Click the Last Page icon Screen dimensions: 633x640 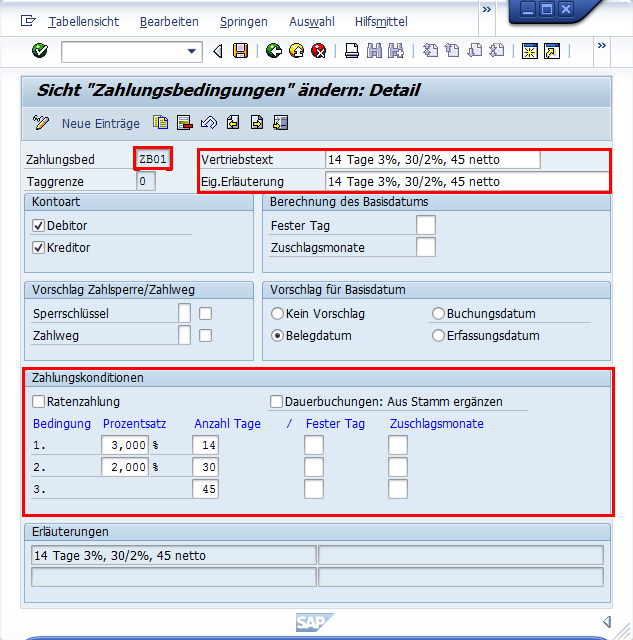[x=497, y=51]
